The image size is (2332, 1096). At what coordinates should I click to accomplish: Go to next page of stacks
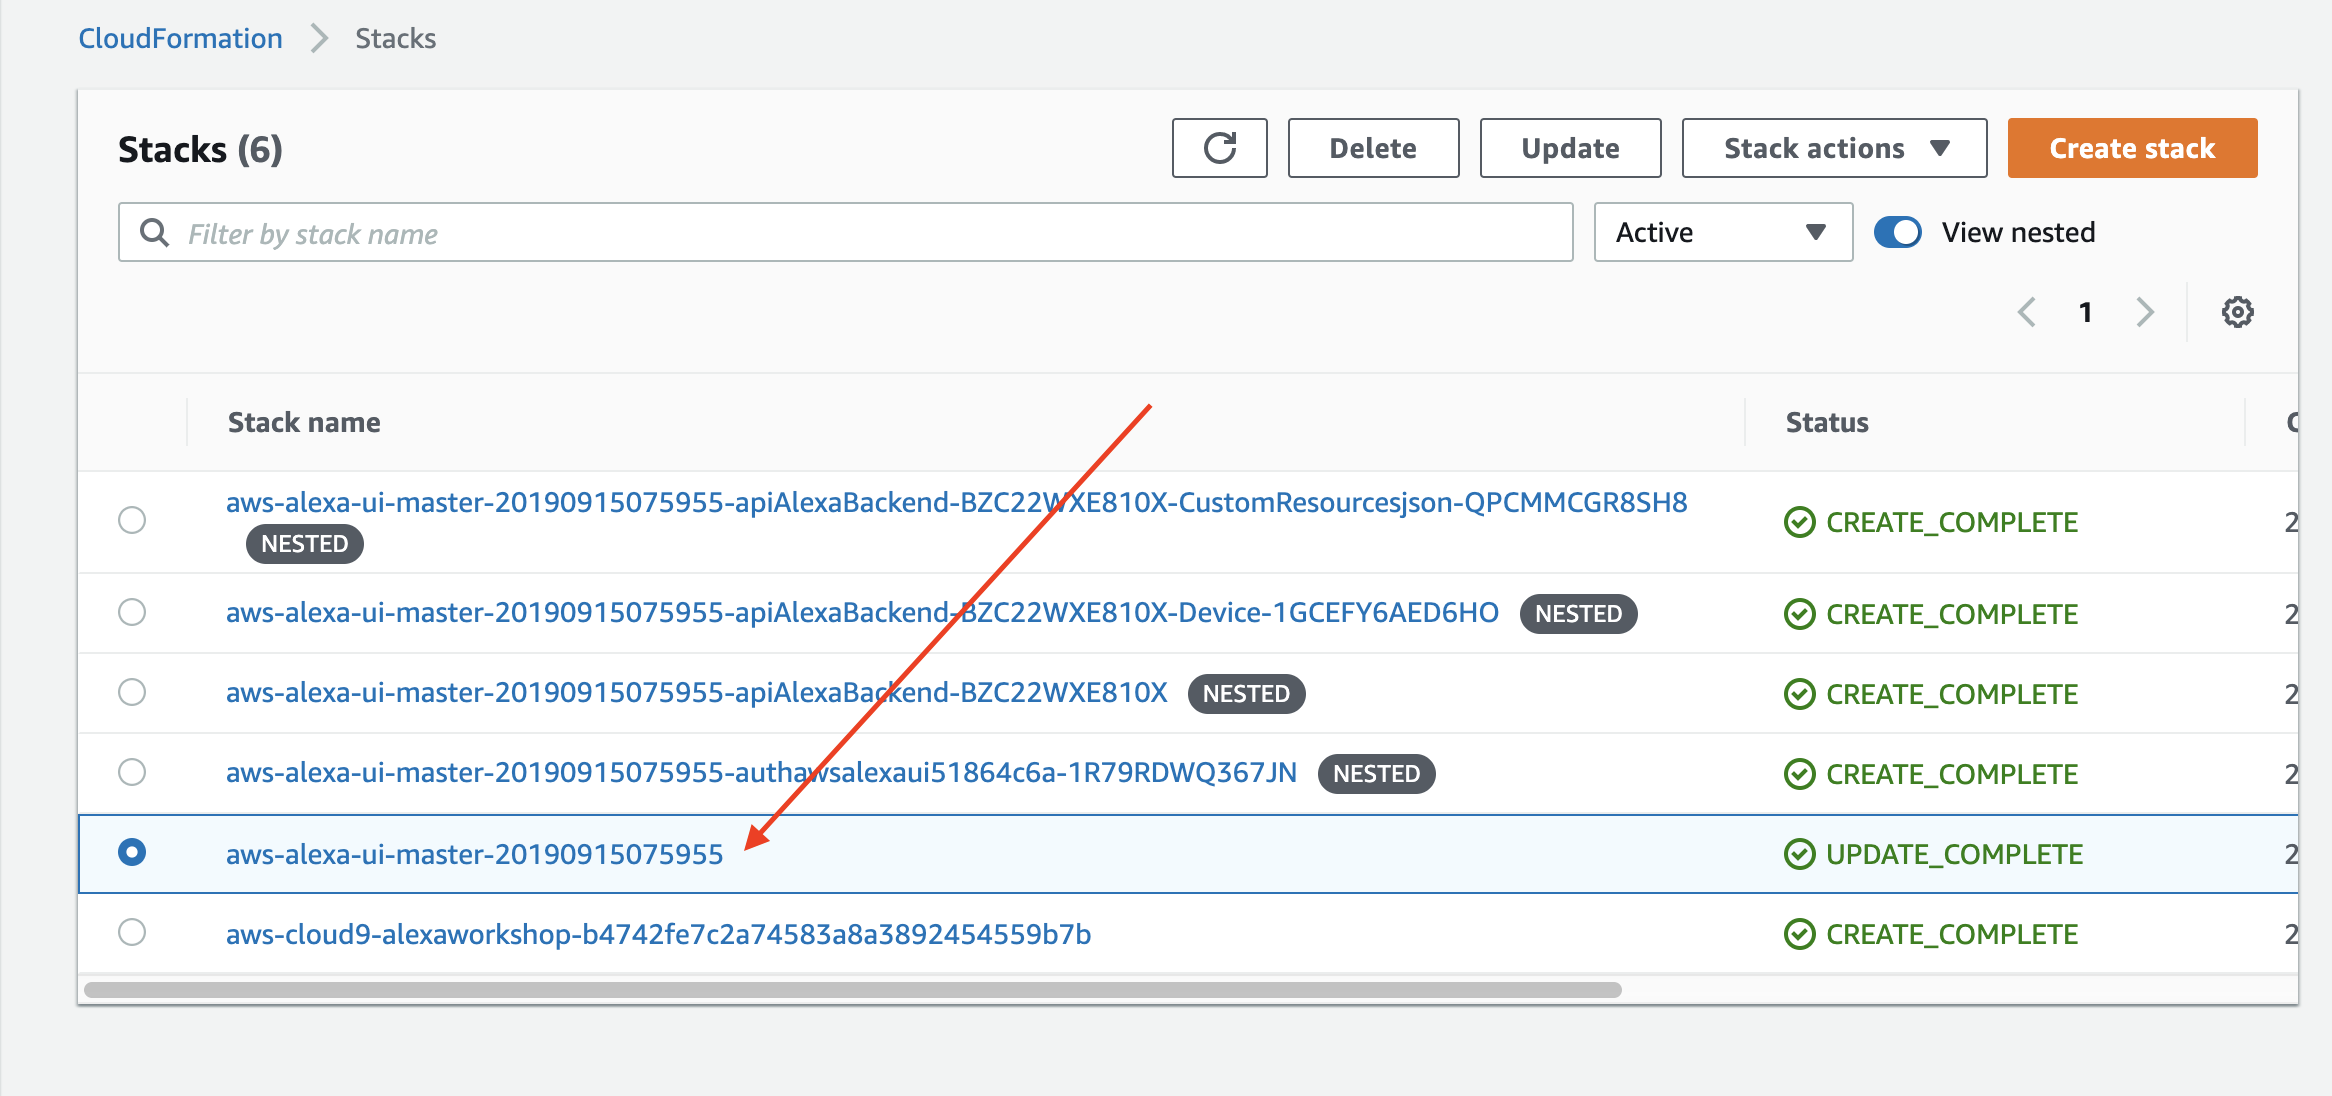coord(2145,312)
